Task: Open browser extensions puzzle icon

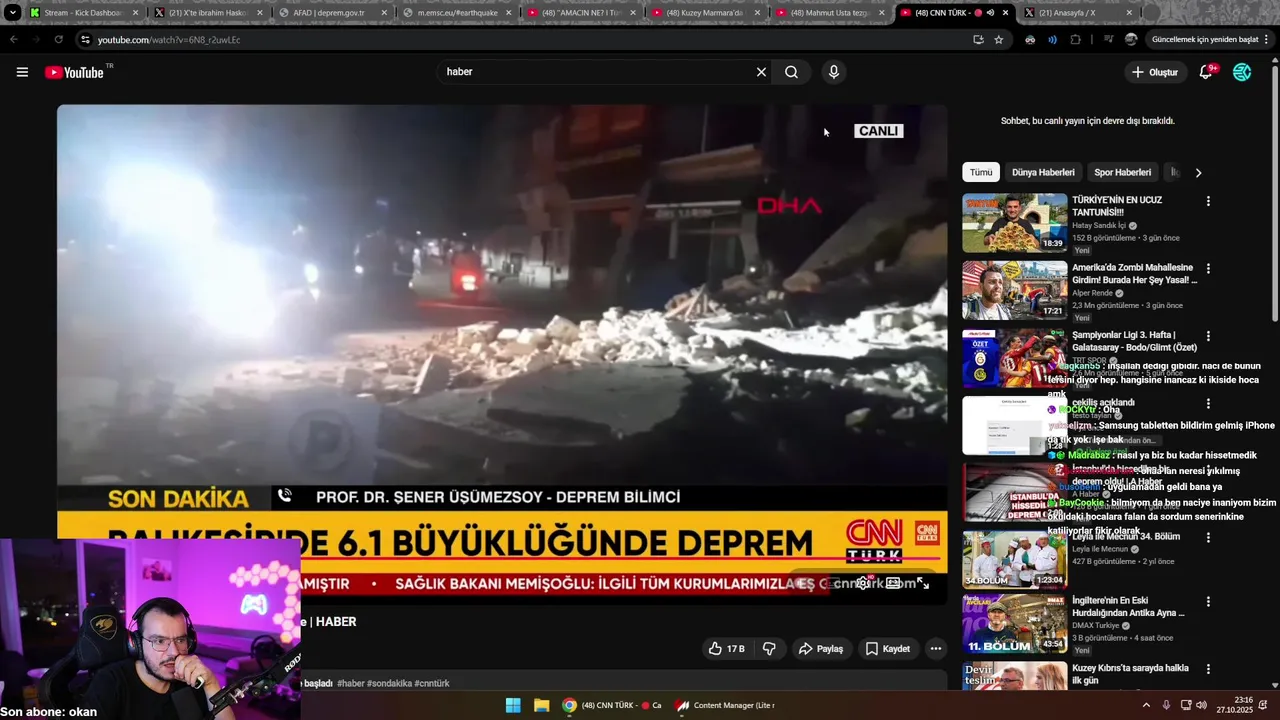Action: pyautogui.click(x=1076, y=40)
